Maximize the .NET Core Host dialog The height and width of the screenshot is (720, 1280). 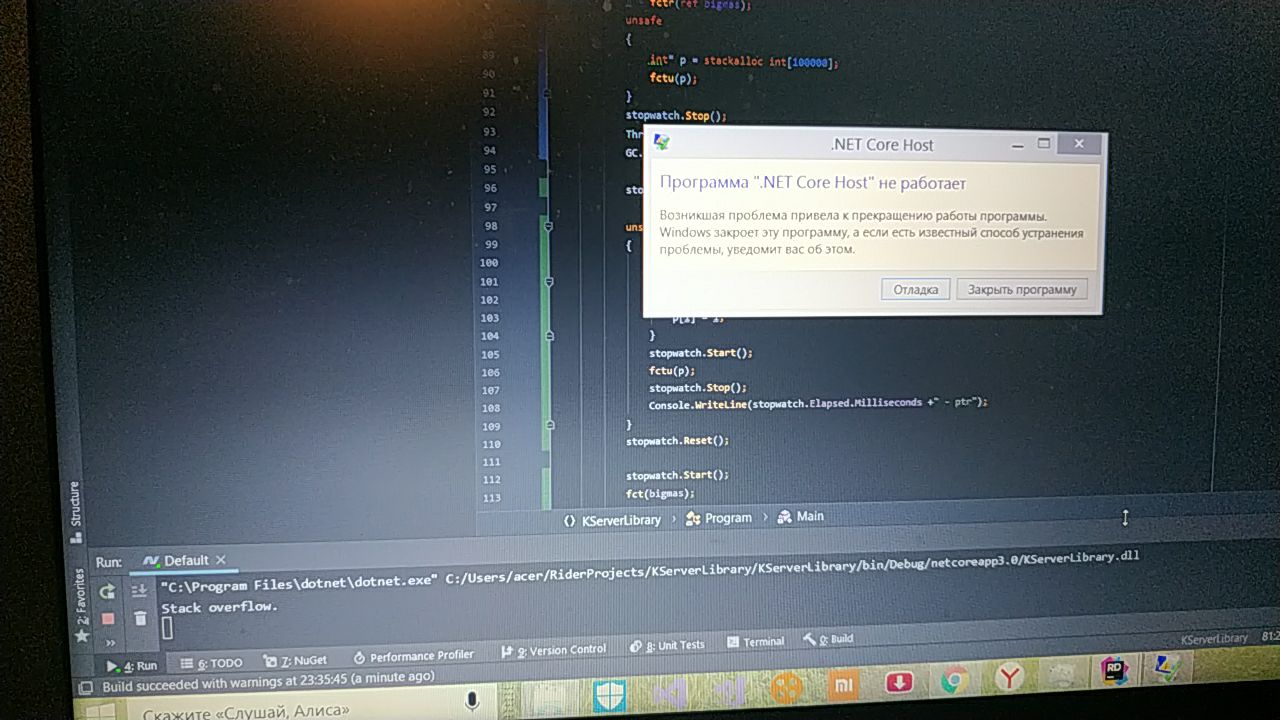click(1043, 144)
